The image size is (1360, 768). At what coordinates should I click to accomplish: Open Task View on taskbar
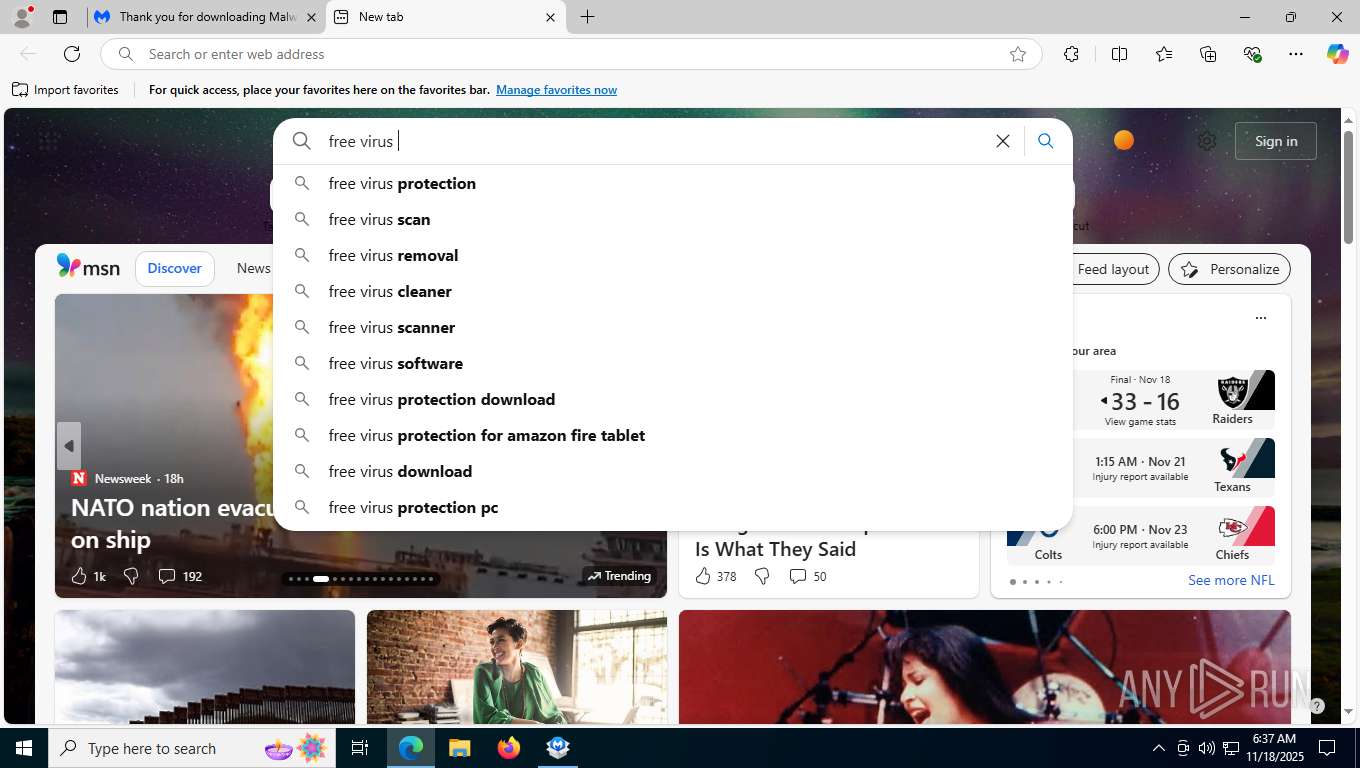(360, 748)
